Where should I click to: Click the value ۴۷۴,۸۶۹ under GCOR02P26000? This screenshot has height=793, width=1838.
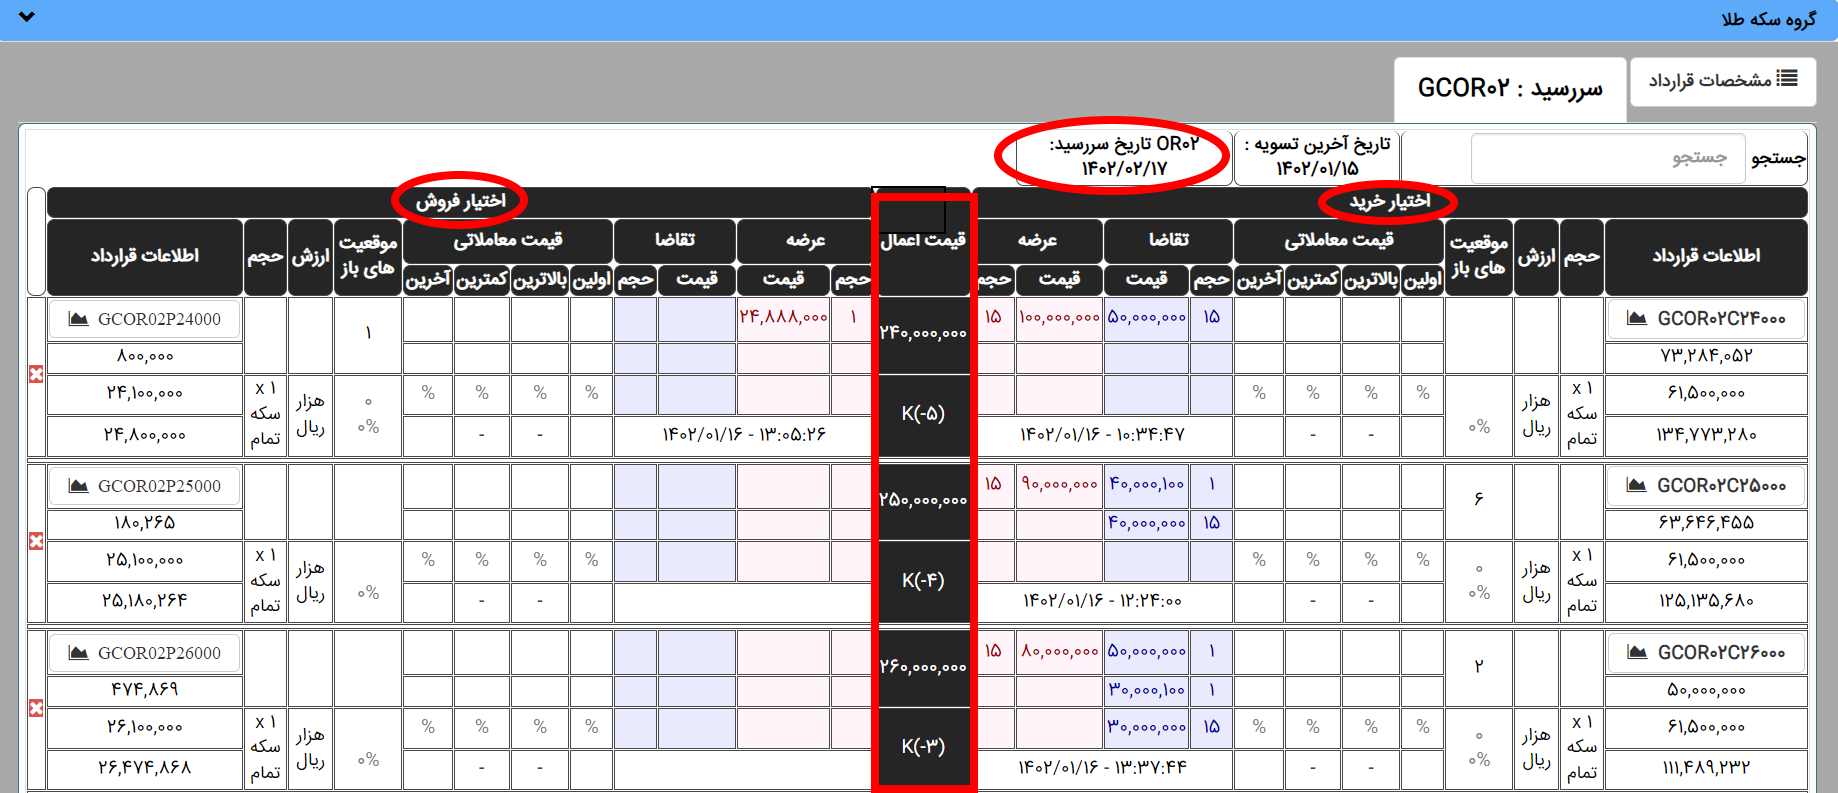pos(145,690)
